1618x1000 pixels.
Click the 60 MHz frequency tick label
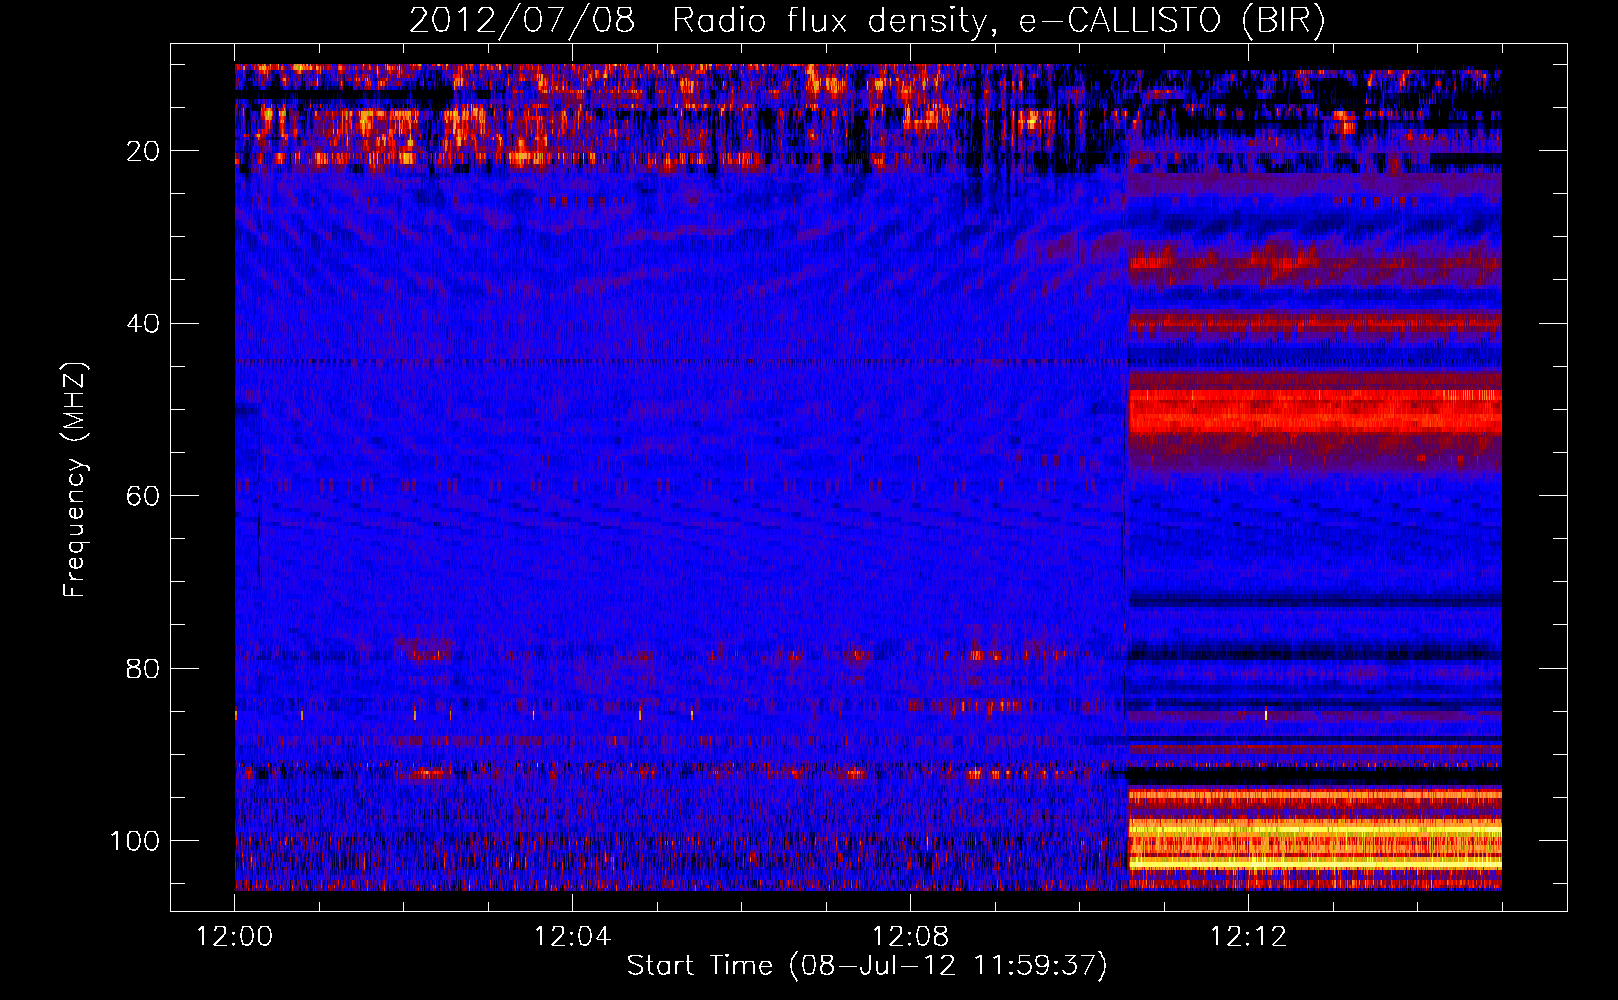(143, 496)
